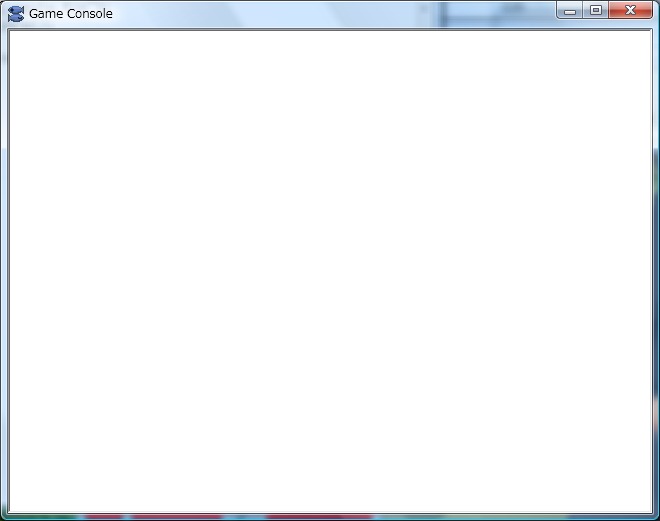Click the Game Console application icon in title bar
This screenshot has width=660, height=521.
tap(16, 14)
